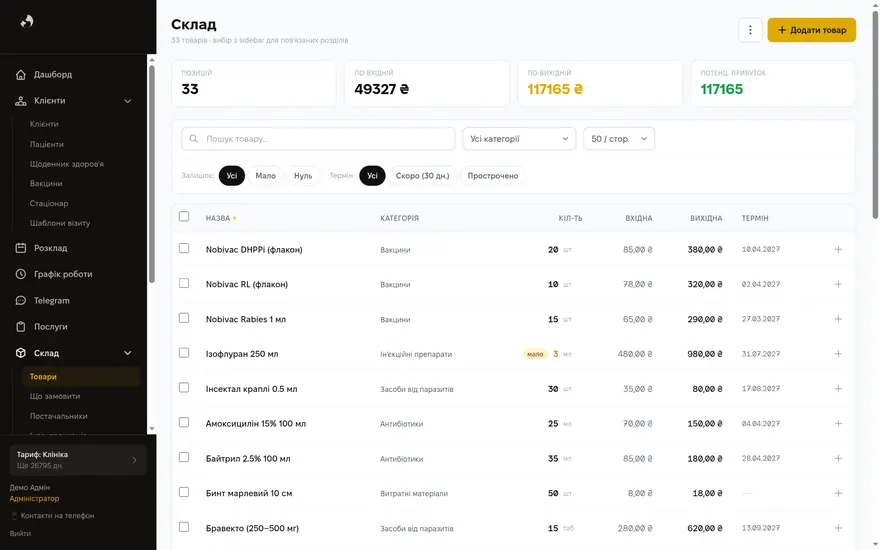Click sort arrow next to НАЗВА header
The height and width of the screenshot is (550, 880).
pyautogui.click(x=235, y=218)
